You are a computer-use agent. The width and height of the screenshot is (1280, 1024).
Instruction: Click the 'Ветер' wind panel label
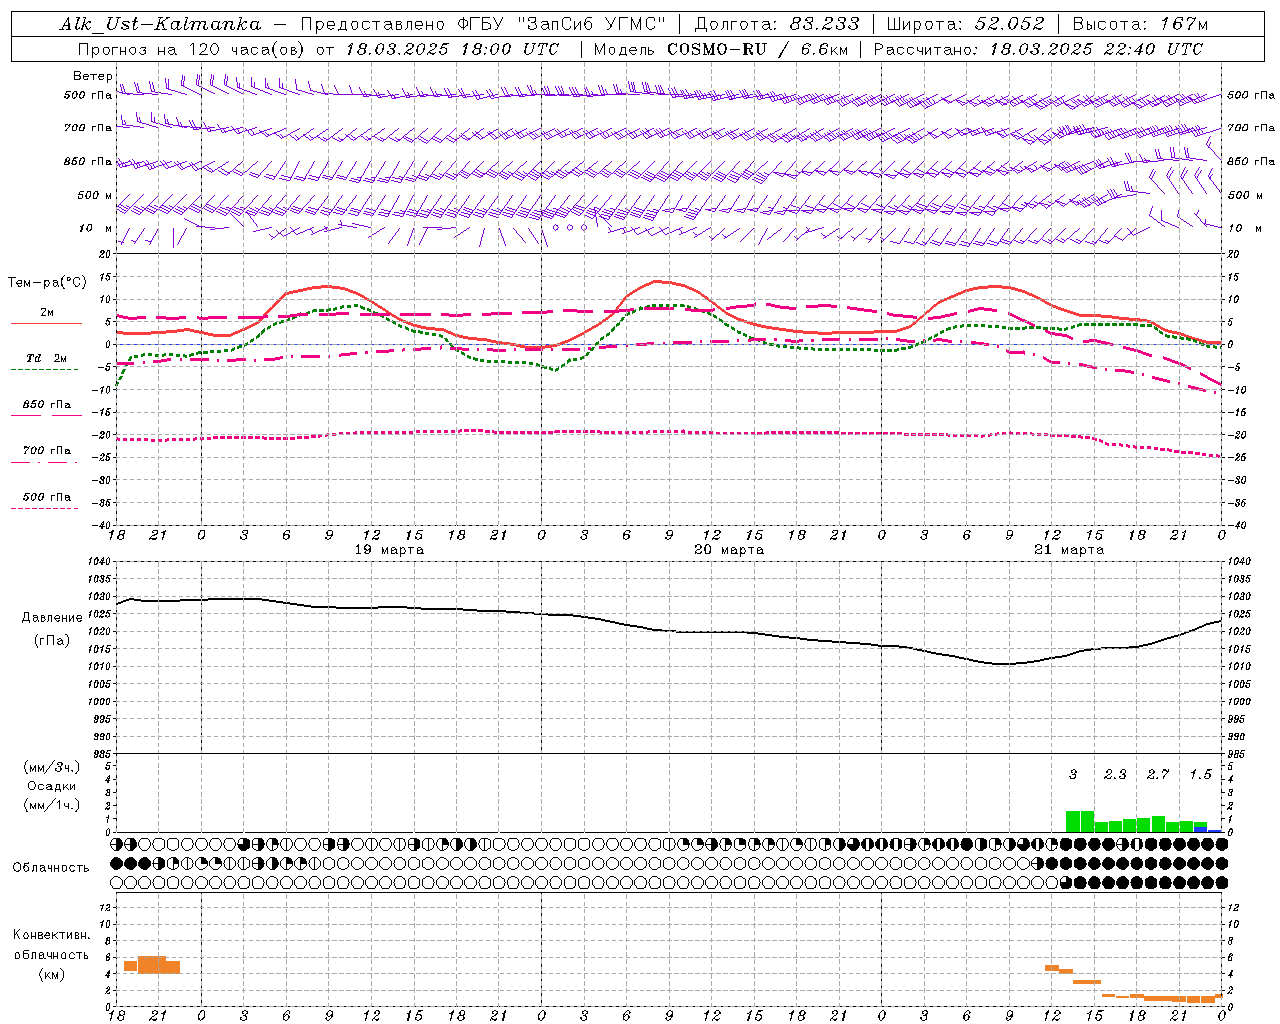(92, 76)
